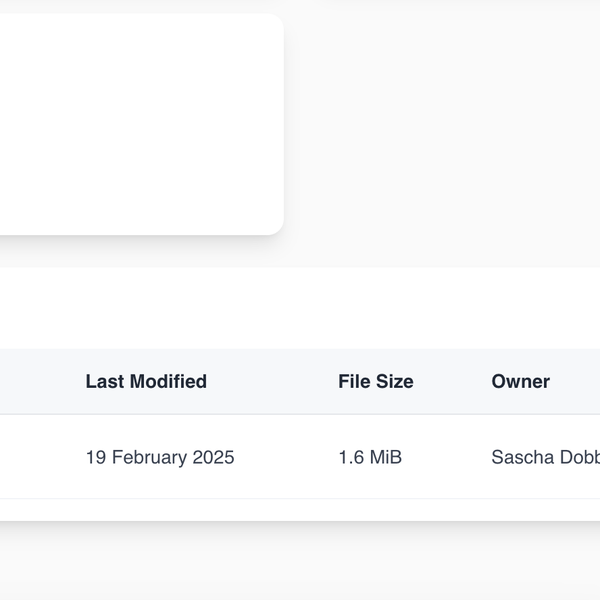This screenshot has height=600, width=600.
Task: Click the first name Sascha in the row
Action: click(x=519, y=457)
